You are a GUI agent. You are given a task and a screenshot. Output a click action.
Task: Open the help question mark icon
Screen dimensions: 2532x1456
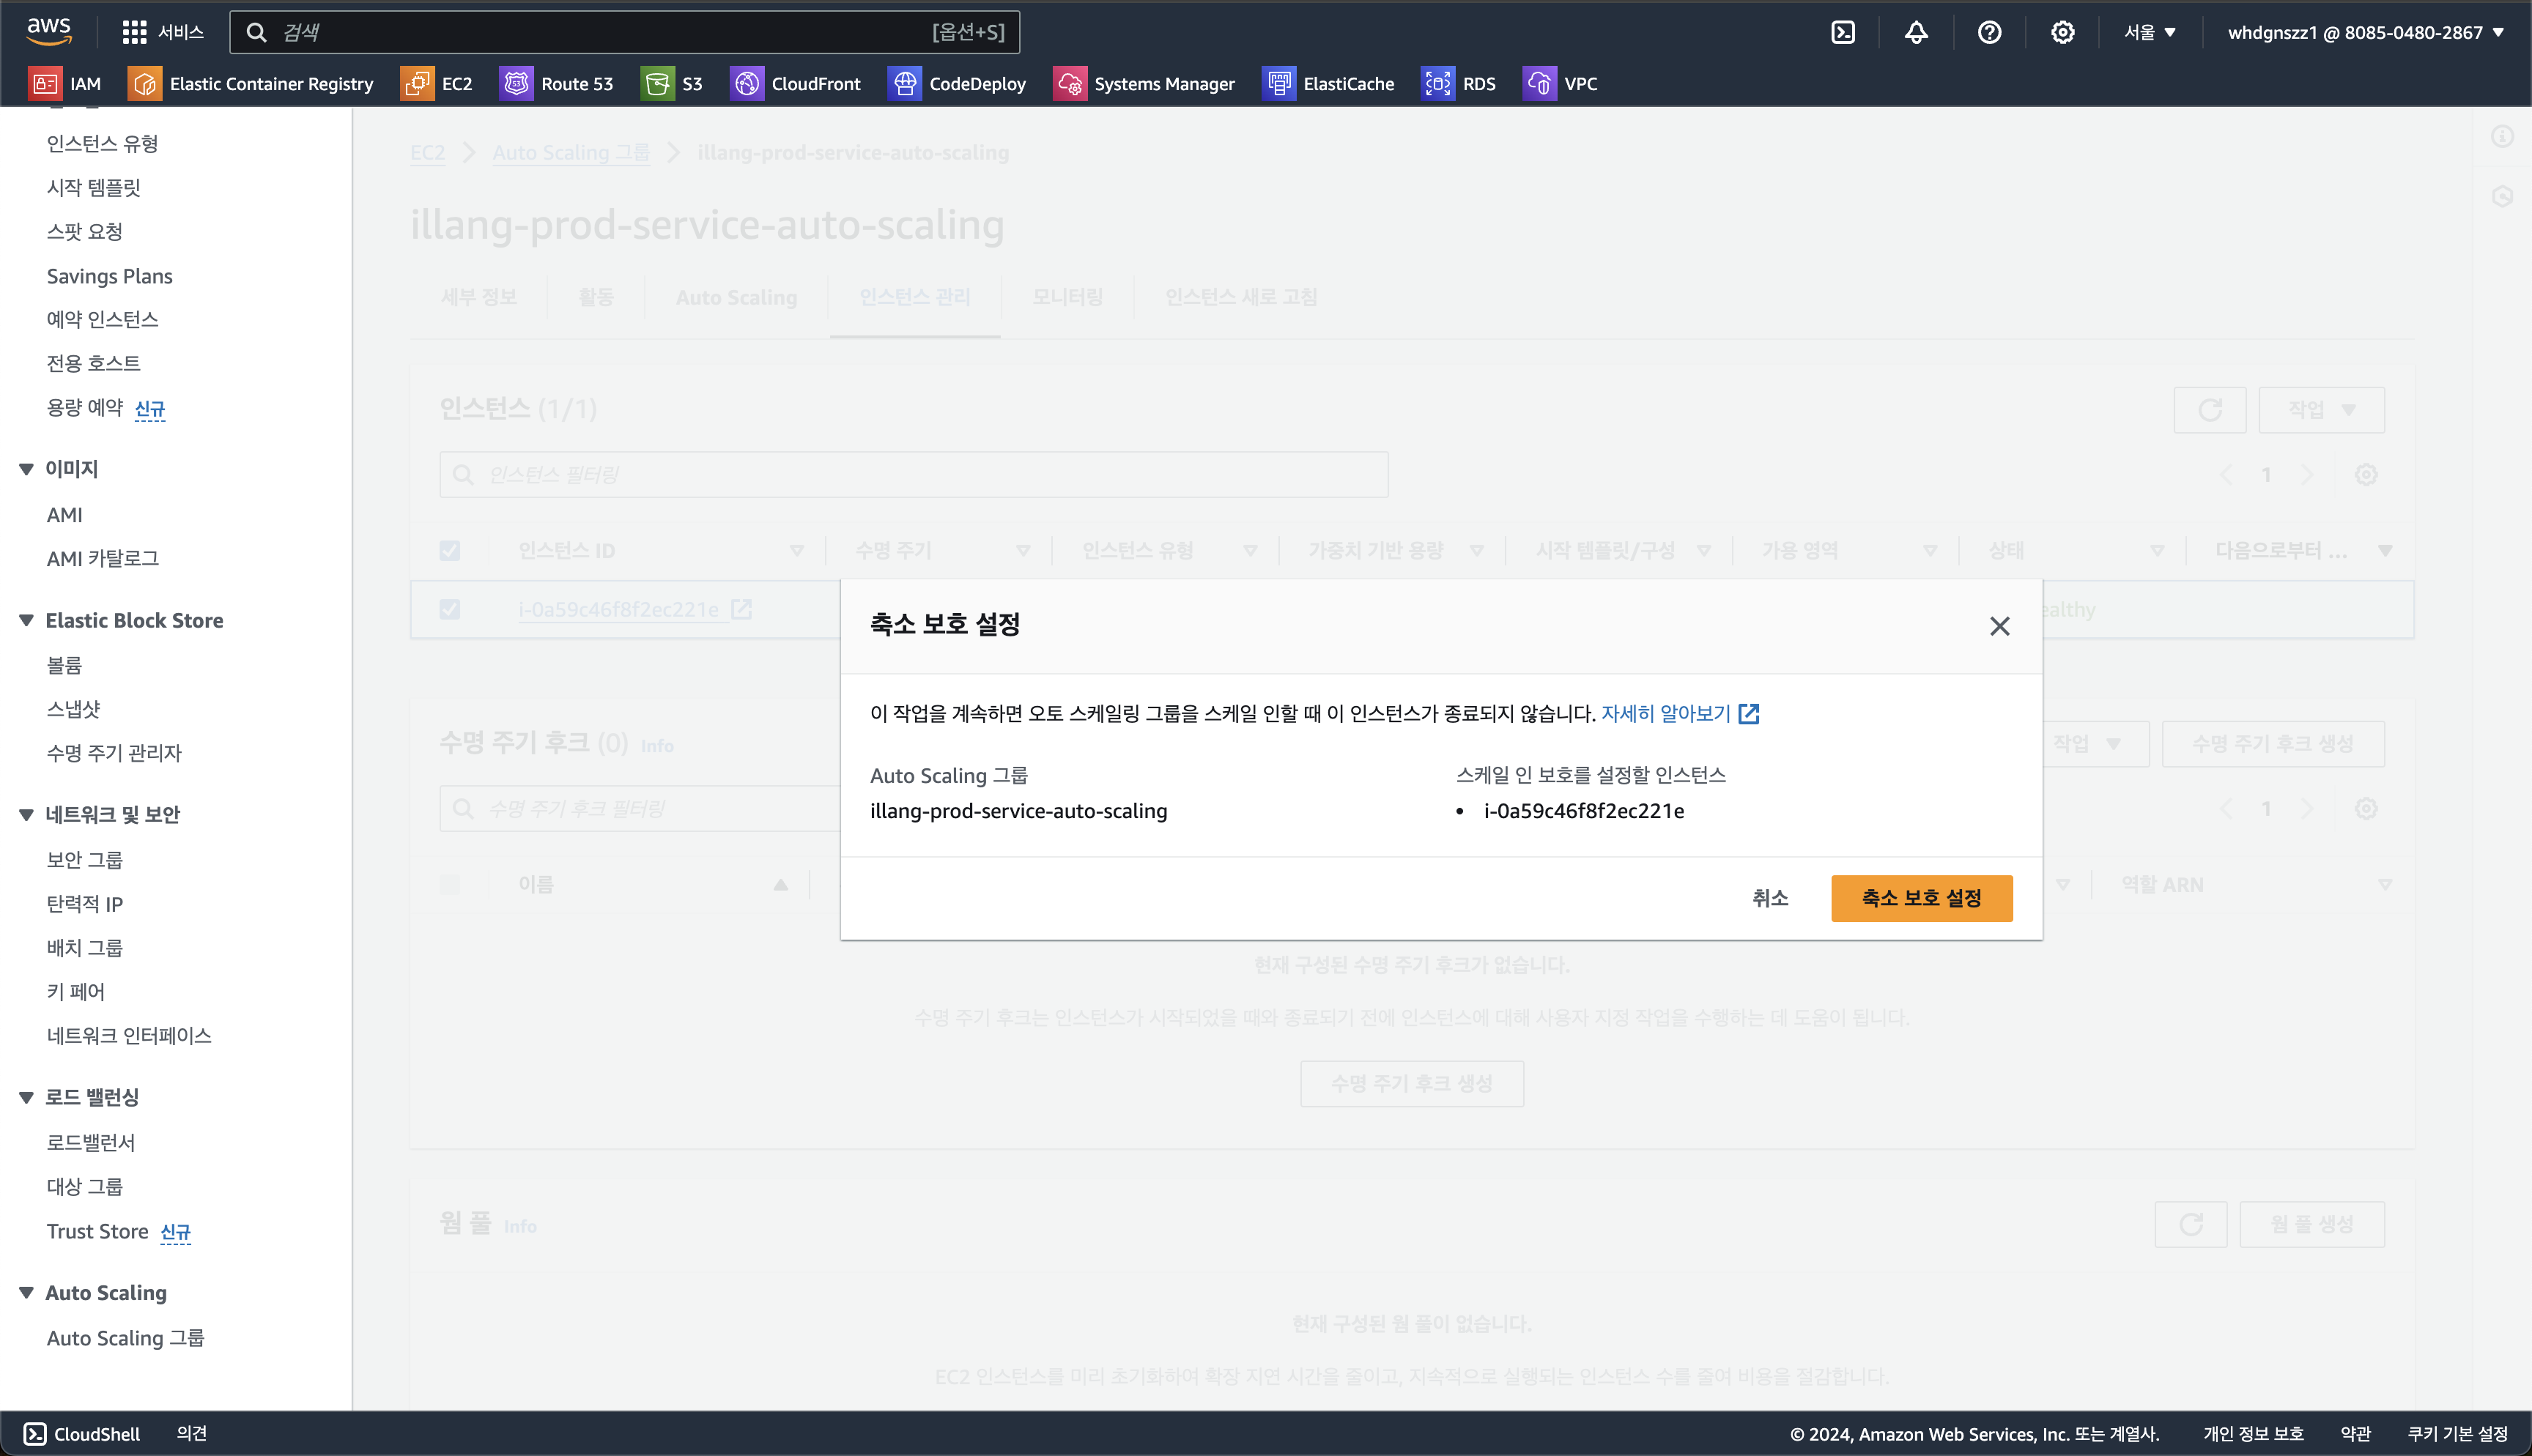click(x=1989, y=32)
